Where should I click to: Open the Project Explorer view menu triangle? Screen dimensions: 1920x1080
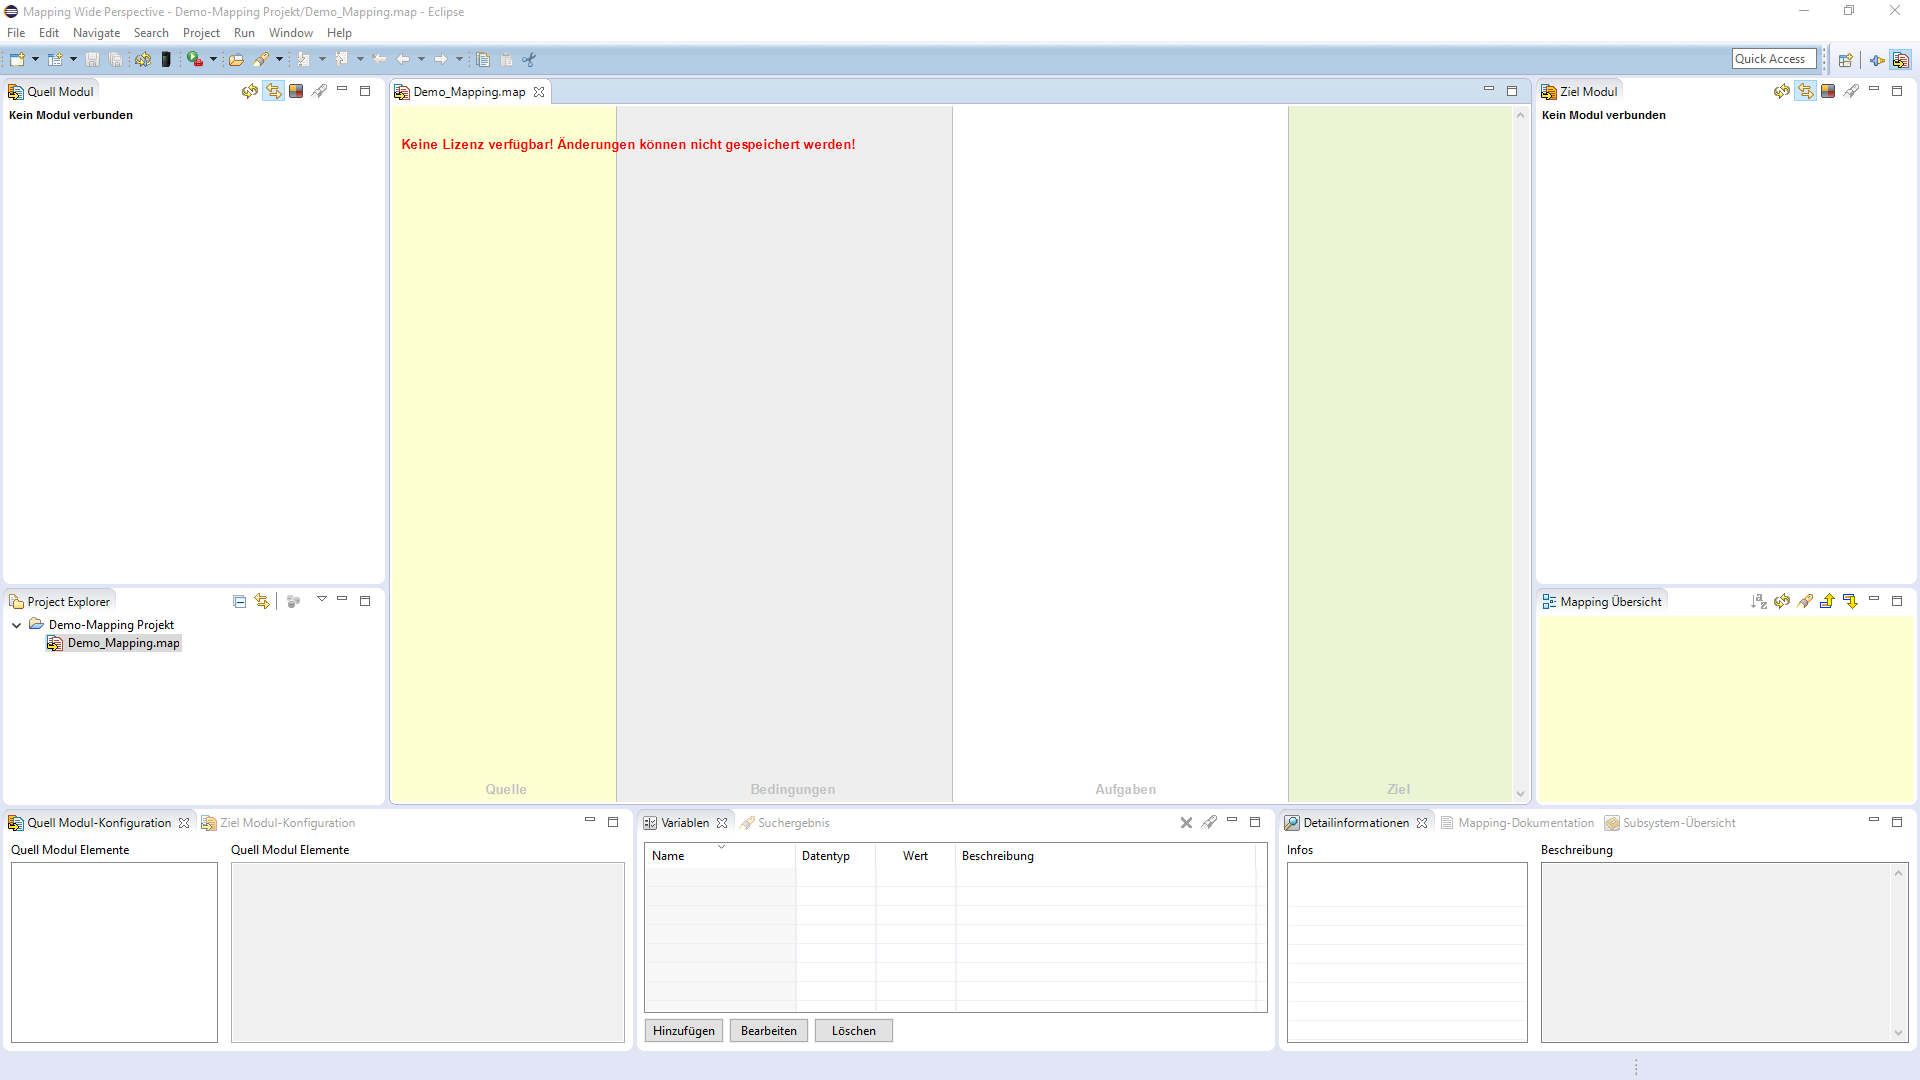(322, 599)
